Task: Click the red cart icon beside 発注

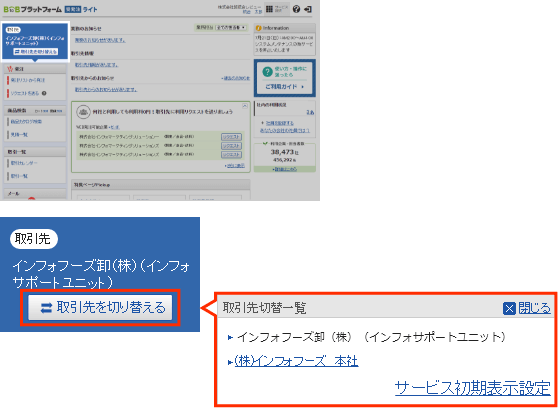Action: (10, 69)
